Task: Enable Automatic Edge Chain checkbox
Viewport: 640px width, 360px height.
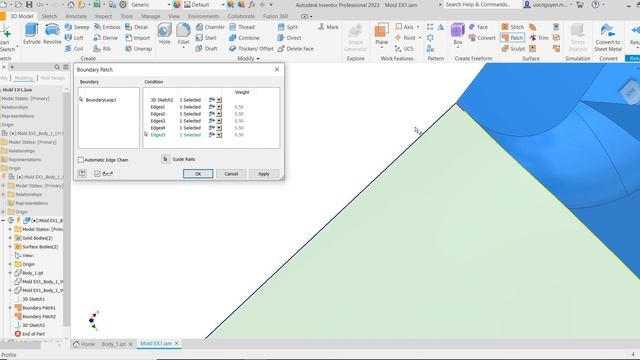Action: [80, 160]
